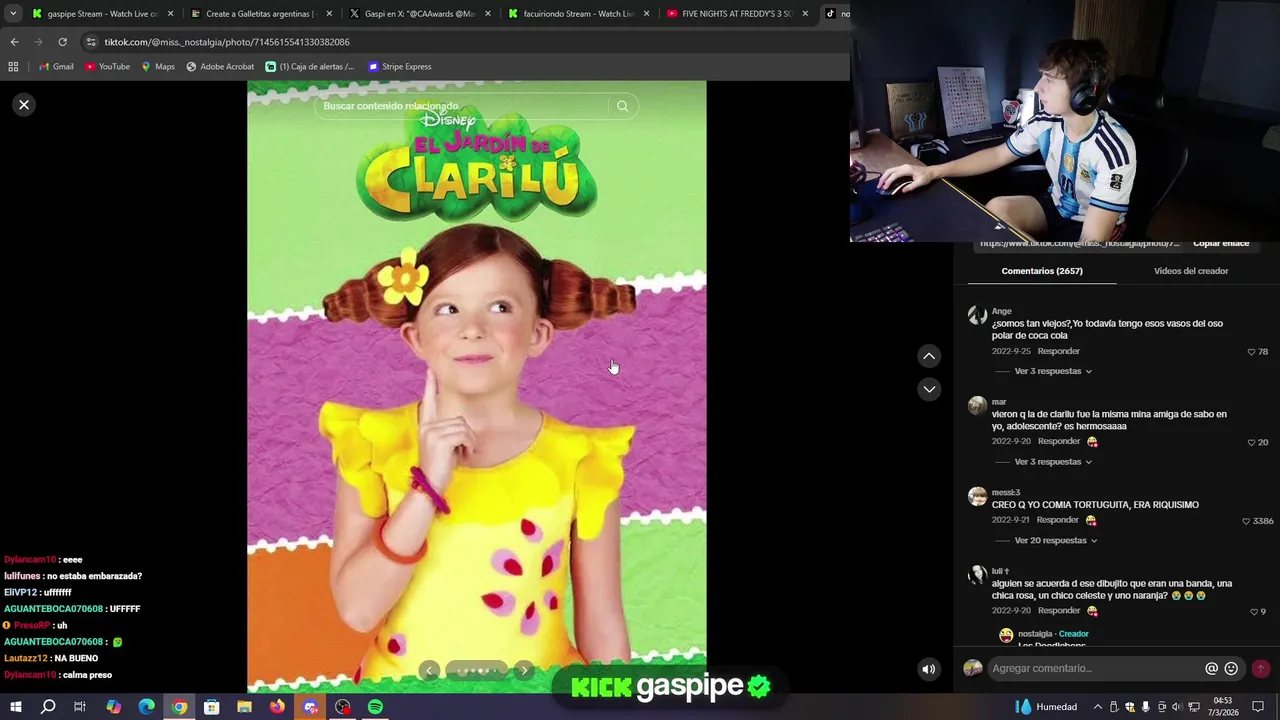Switch to 'facuiriondo Stream' tab

pyautogui.click(x=578, y=14)
